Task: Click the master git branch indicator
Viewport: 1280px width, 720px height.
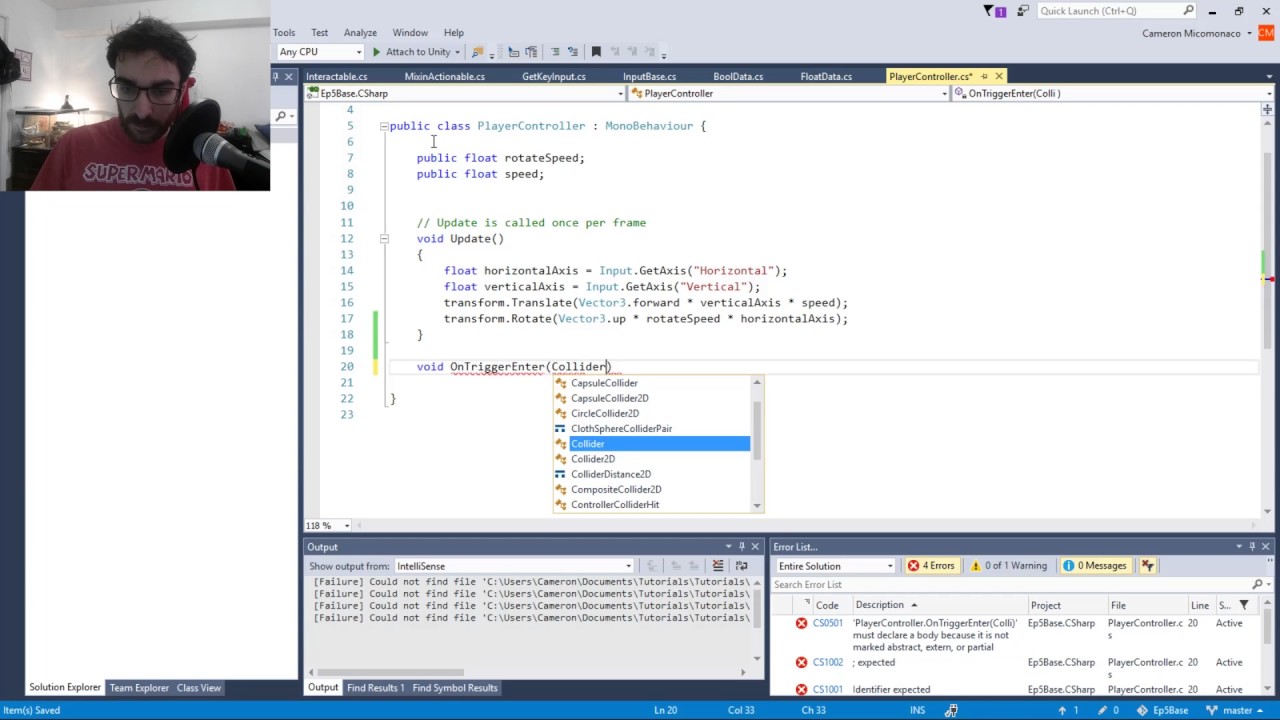Action: (1236, 710)
